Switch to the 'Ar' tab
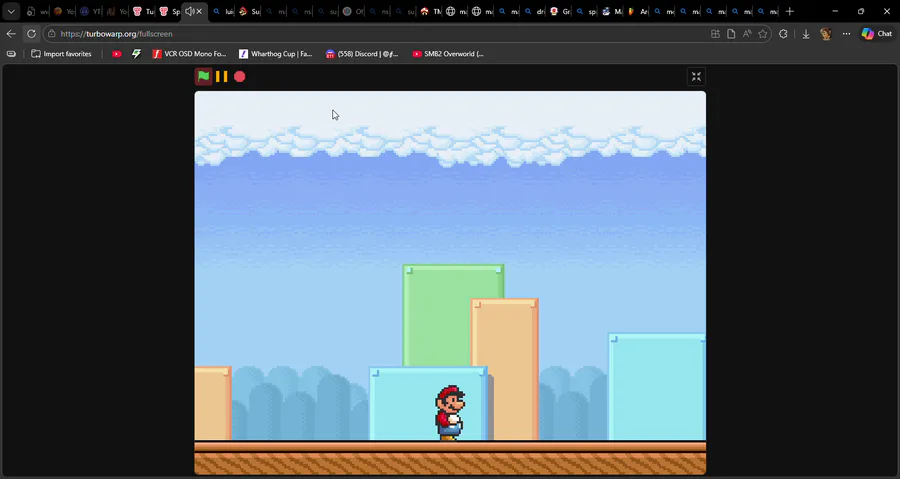The image size is (900, 479). point(638,11)
